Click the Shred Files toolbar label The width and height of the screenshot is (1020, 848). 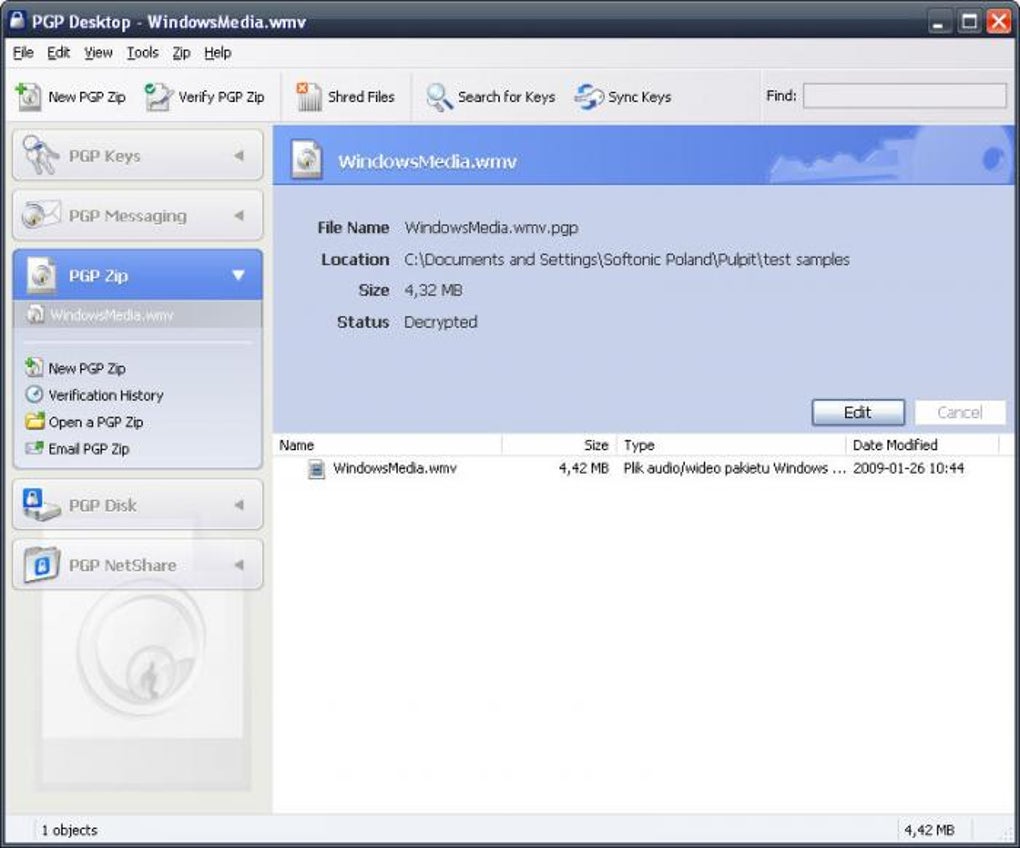coord(361,97)
